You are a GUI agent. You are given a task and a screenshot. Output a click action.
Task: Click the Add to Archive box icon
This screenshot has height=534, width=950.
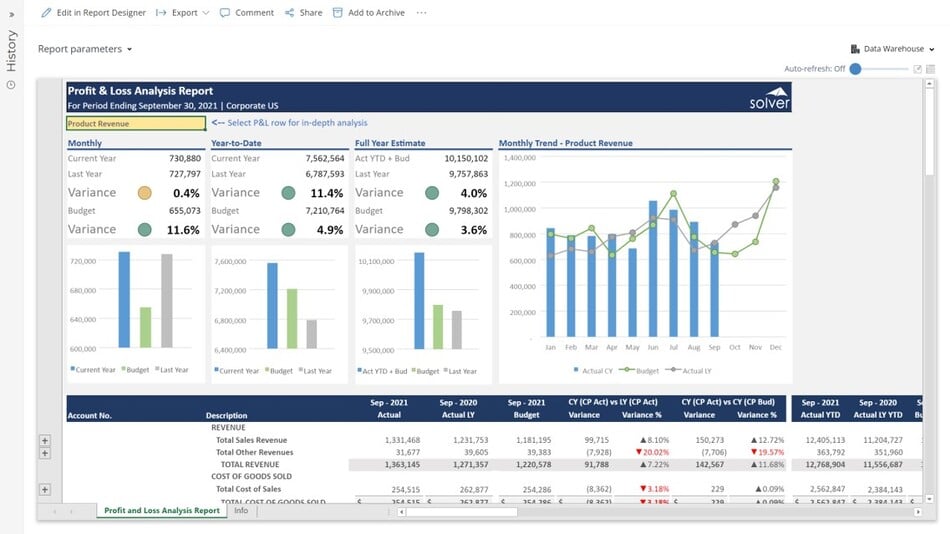click(x=338, y=13)
